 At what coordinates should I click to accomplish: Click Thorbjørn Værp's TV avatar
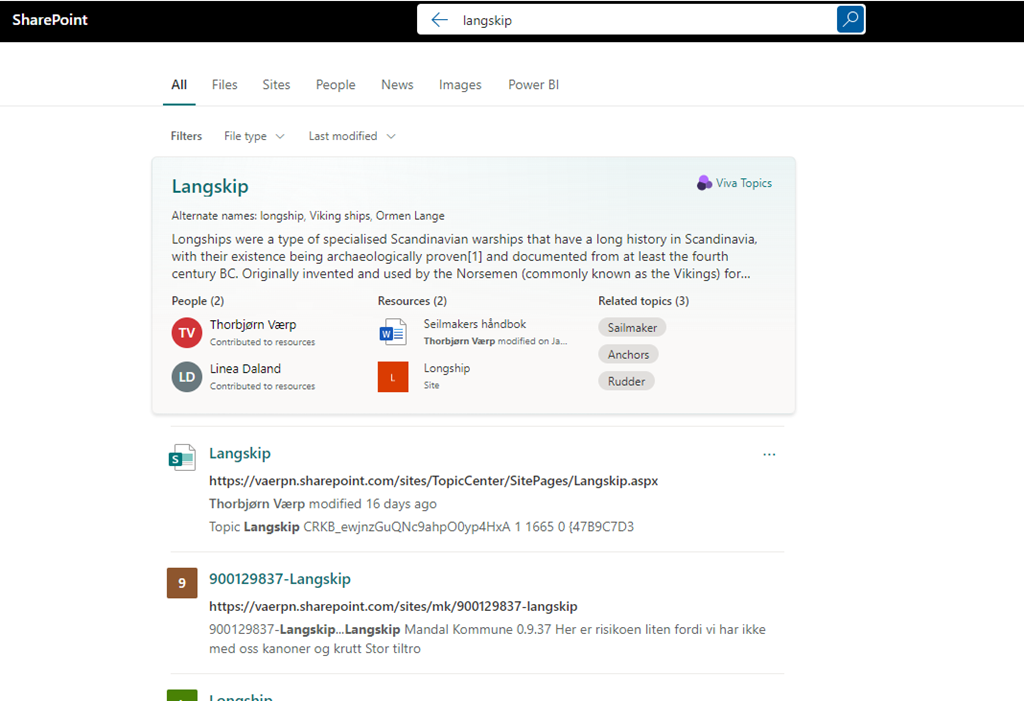(187, 332)
